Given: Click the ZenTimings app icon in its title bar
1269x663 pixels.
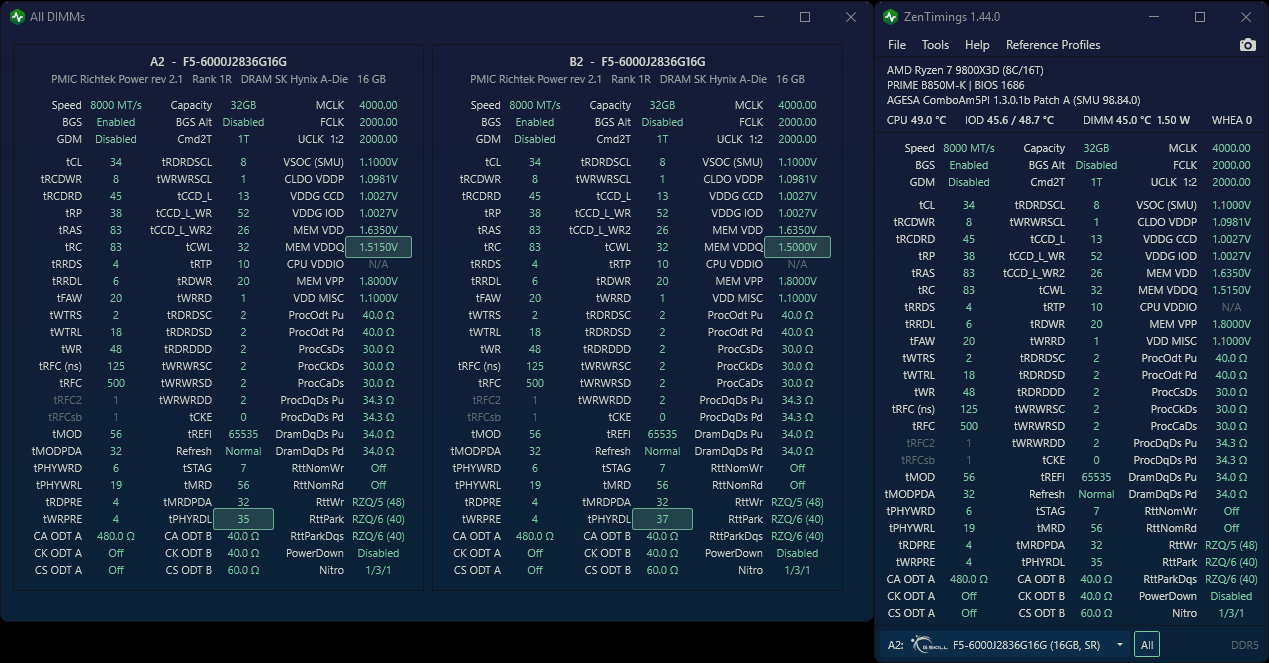Looking at the screenshot, I should coord(891,17).
